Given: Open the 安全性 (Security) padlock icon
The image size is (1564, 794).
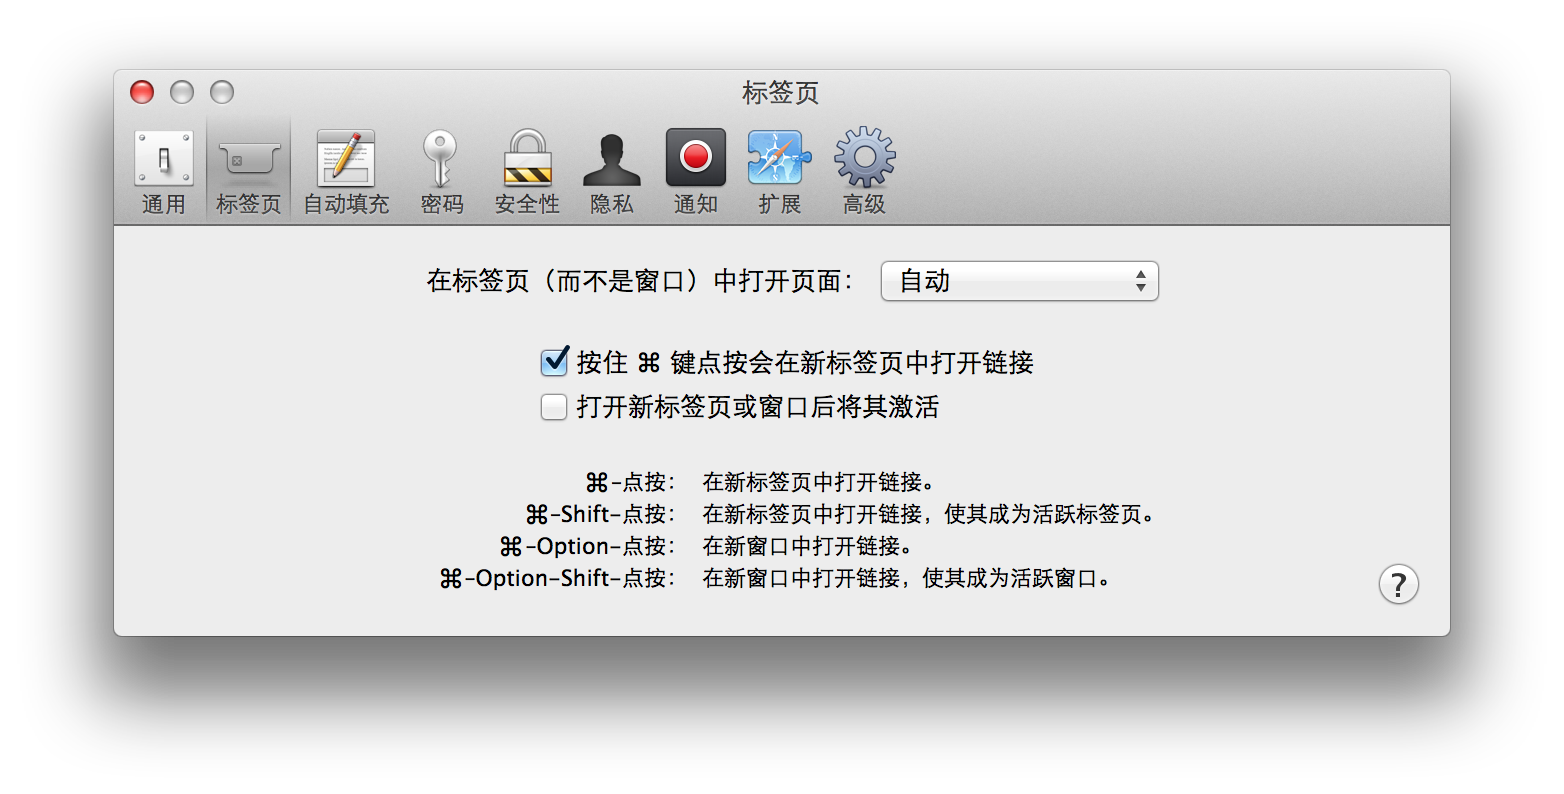Looking at the screenshot, I should [527, 170].
